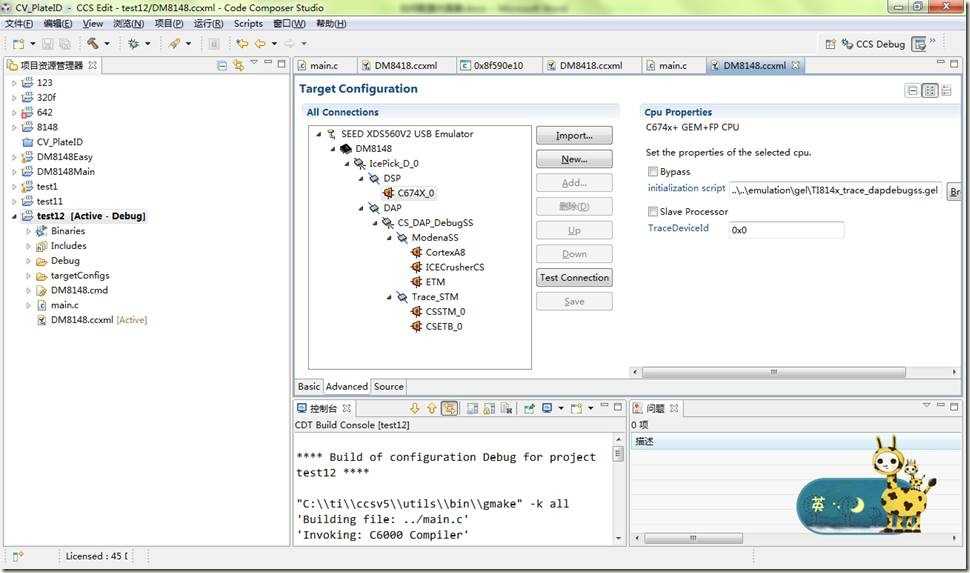Click the Save button in Target Configuration
970x573 pixels.
(574, 301)
